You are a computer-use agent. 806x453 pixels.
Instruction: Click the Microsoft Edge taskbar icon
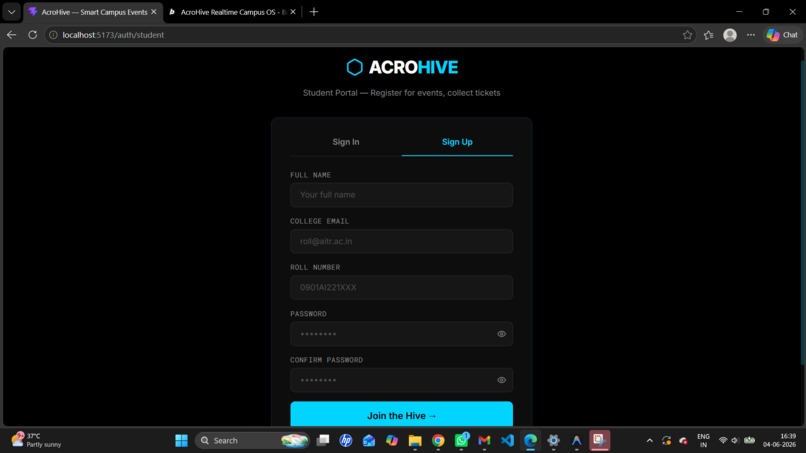coord(530,441)
